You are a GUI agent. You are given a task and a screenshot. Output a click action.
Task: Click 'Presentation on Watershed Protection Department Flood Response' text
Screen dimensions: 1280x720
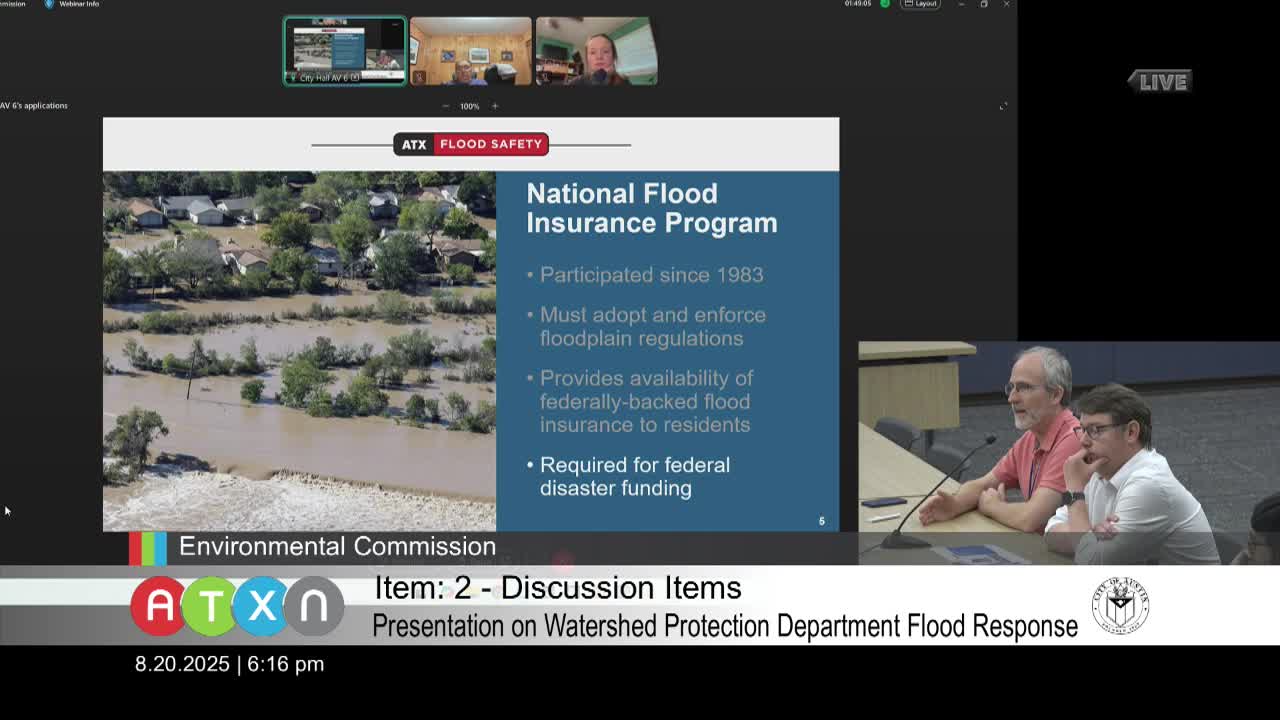point(725,626)
